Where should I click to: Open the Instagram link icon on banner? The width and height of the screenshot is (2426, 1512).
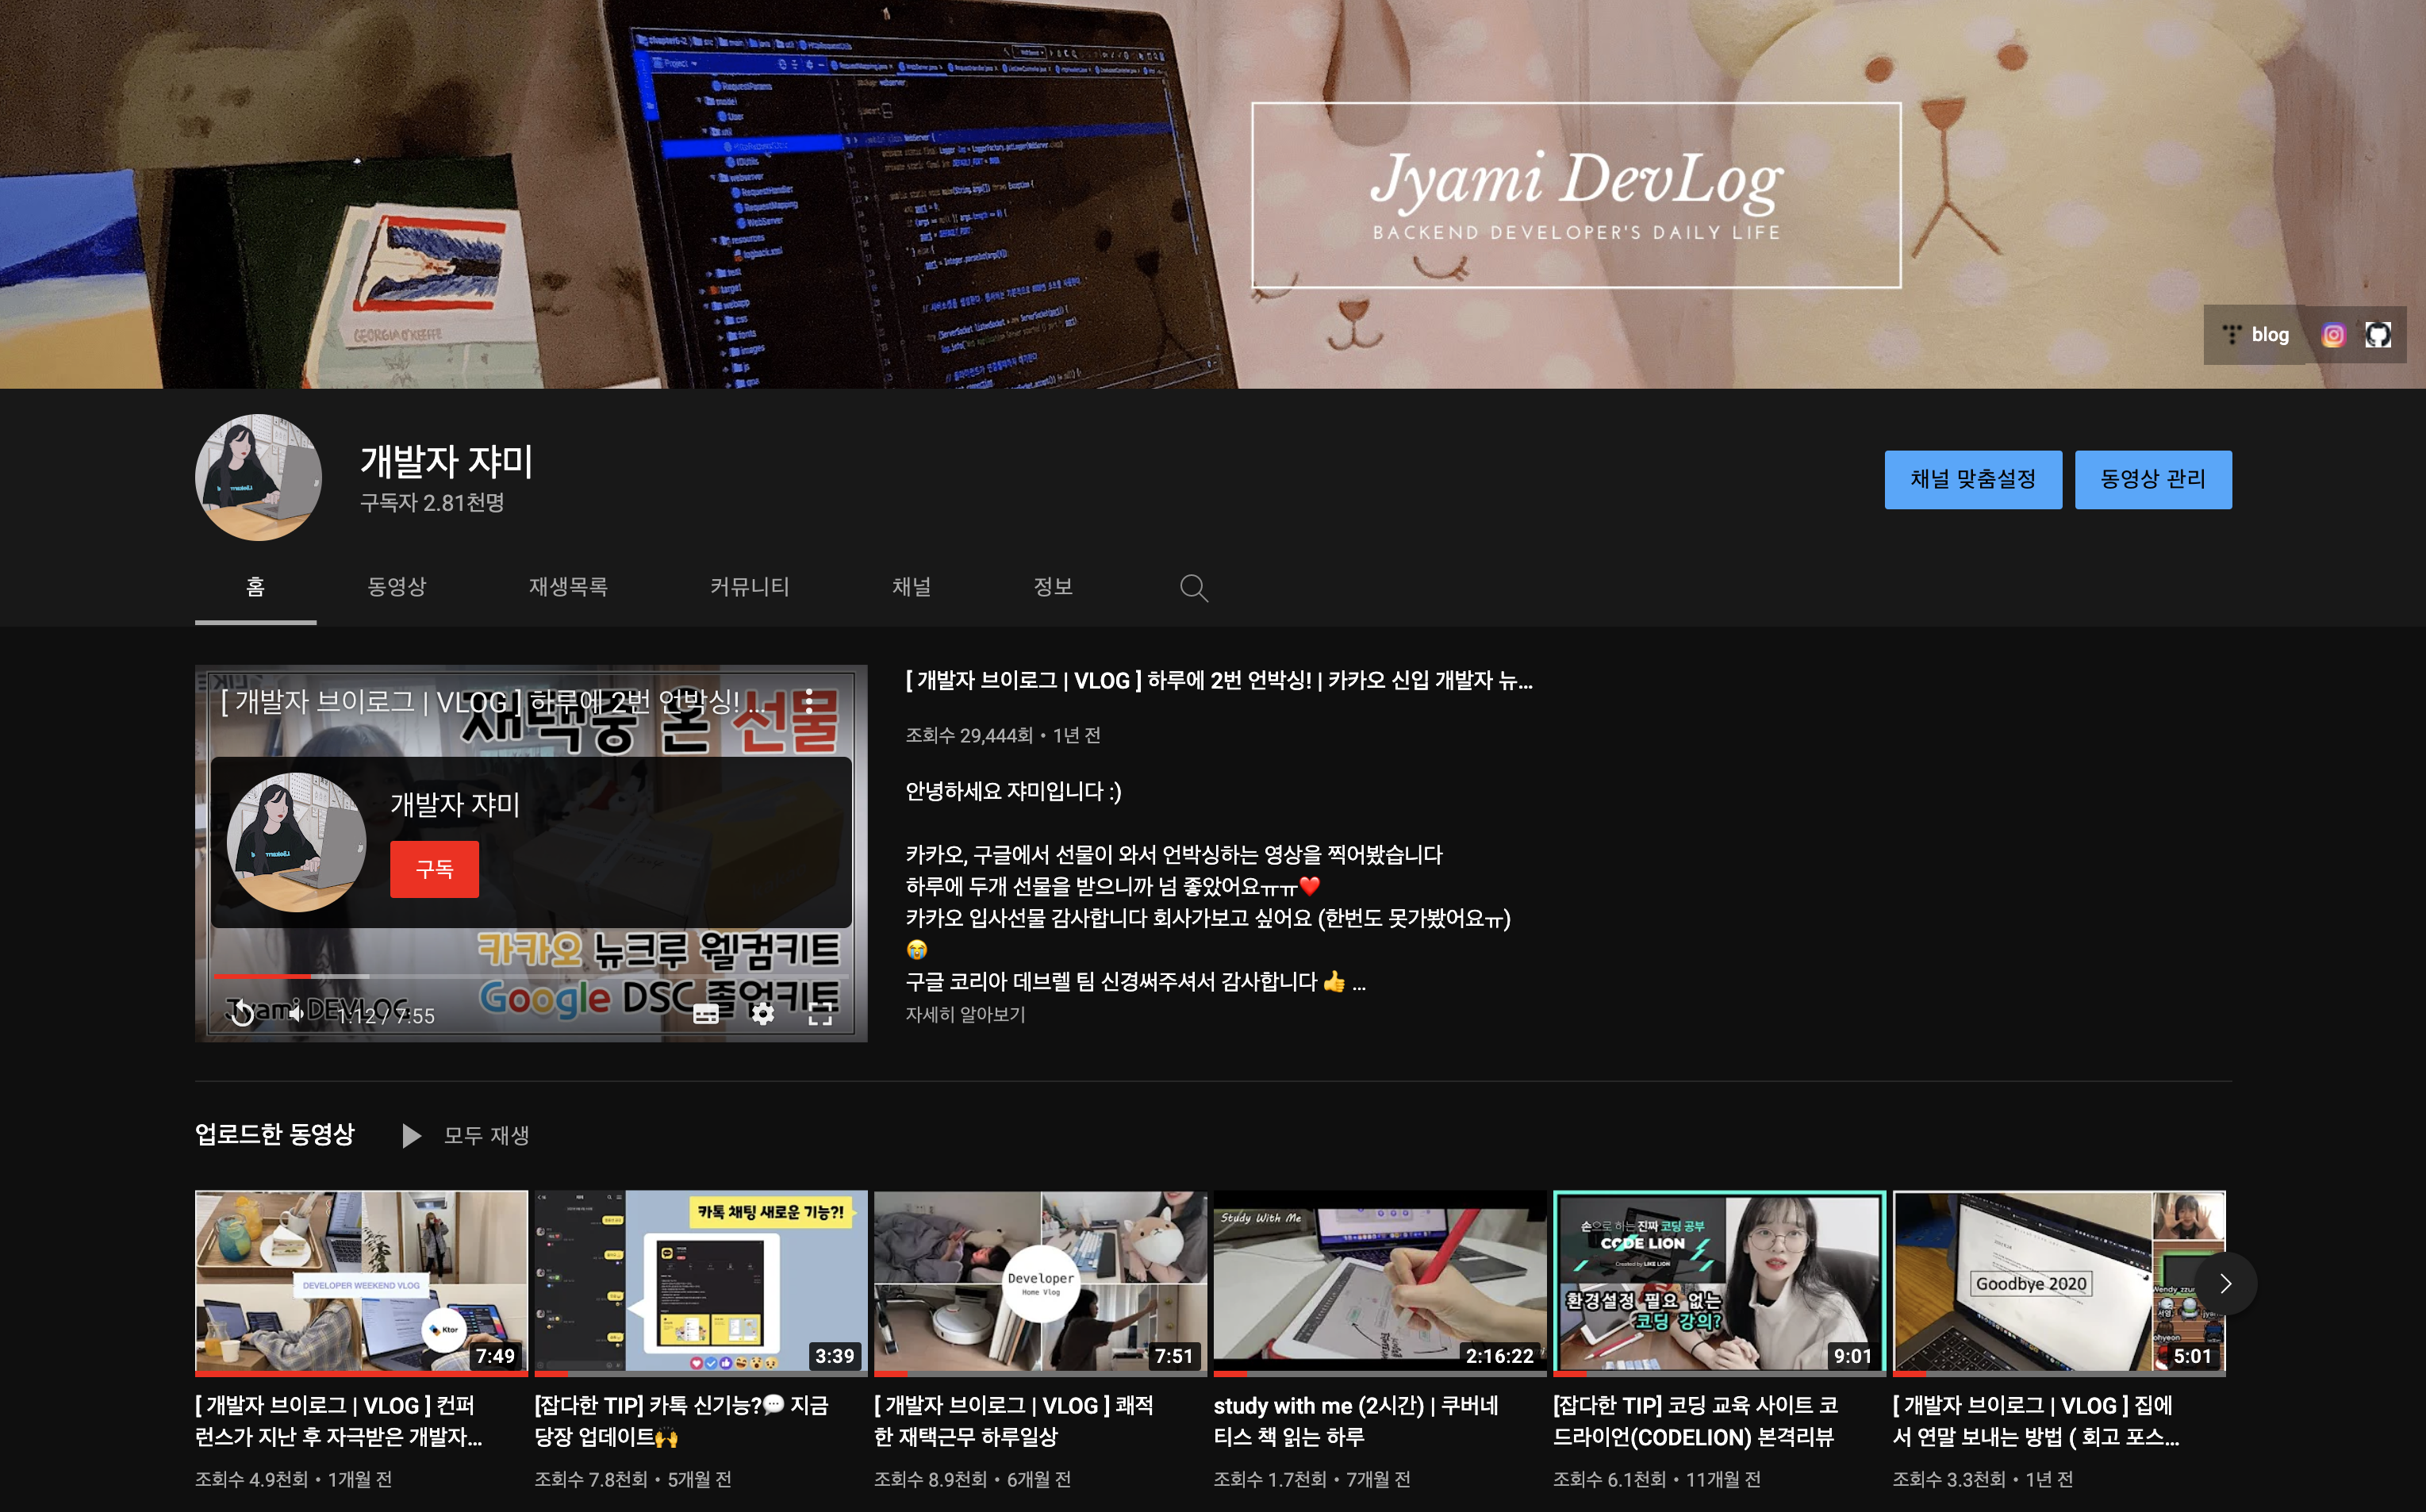[2333, 335]
